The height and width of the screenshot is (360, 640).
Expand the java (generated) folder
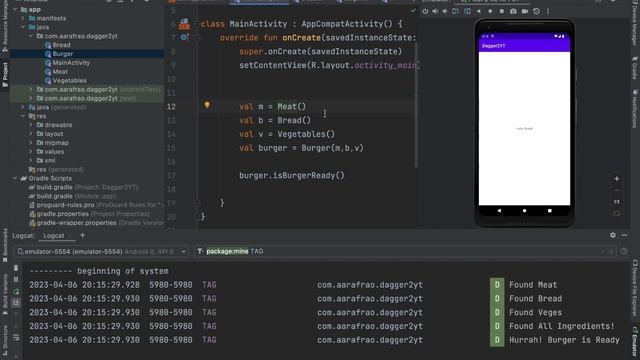23,107
